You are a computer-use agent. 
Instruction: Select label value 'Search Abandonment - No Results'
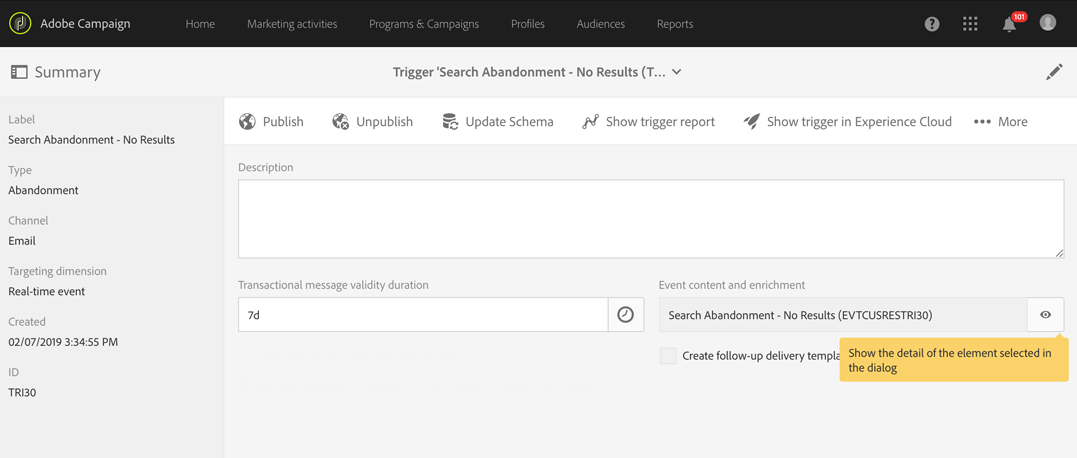pyautogui.click(x=91, y=139)
